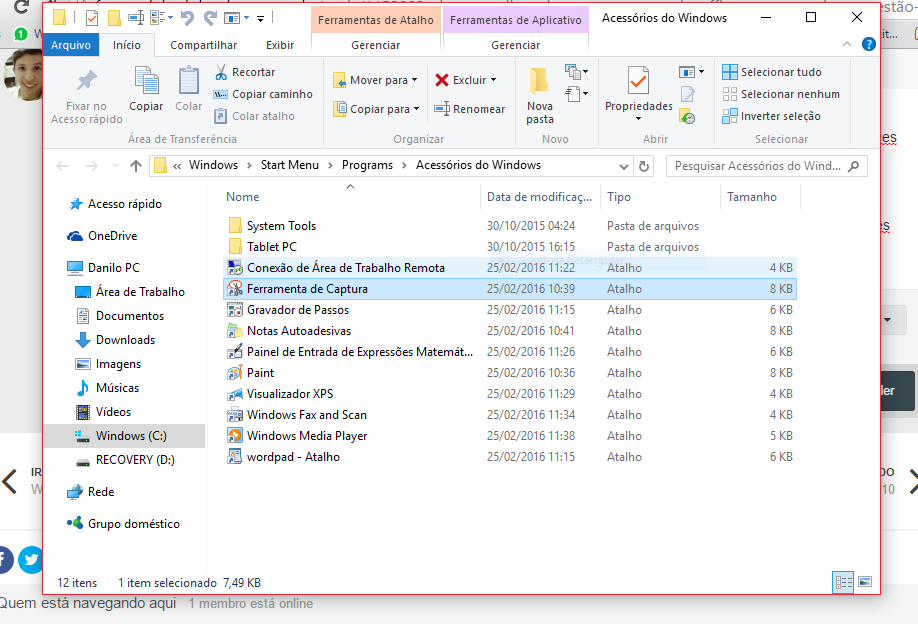
Task: Click the Up one level arrow
Action: point(136,166)
